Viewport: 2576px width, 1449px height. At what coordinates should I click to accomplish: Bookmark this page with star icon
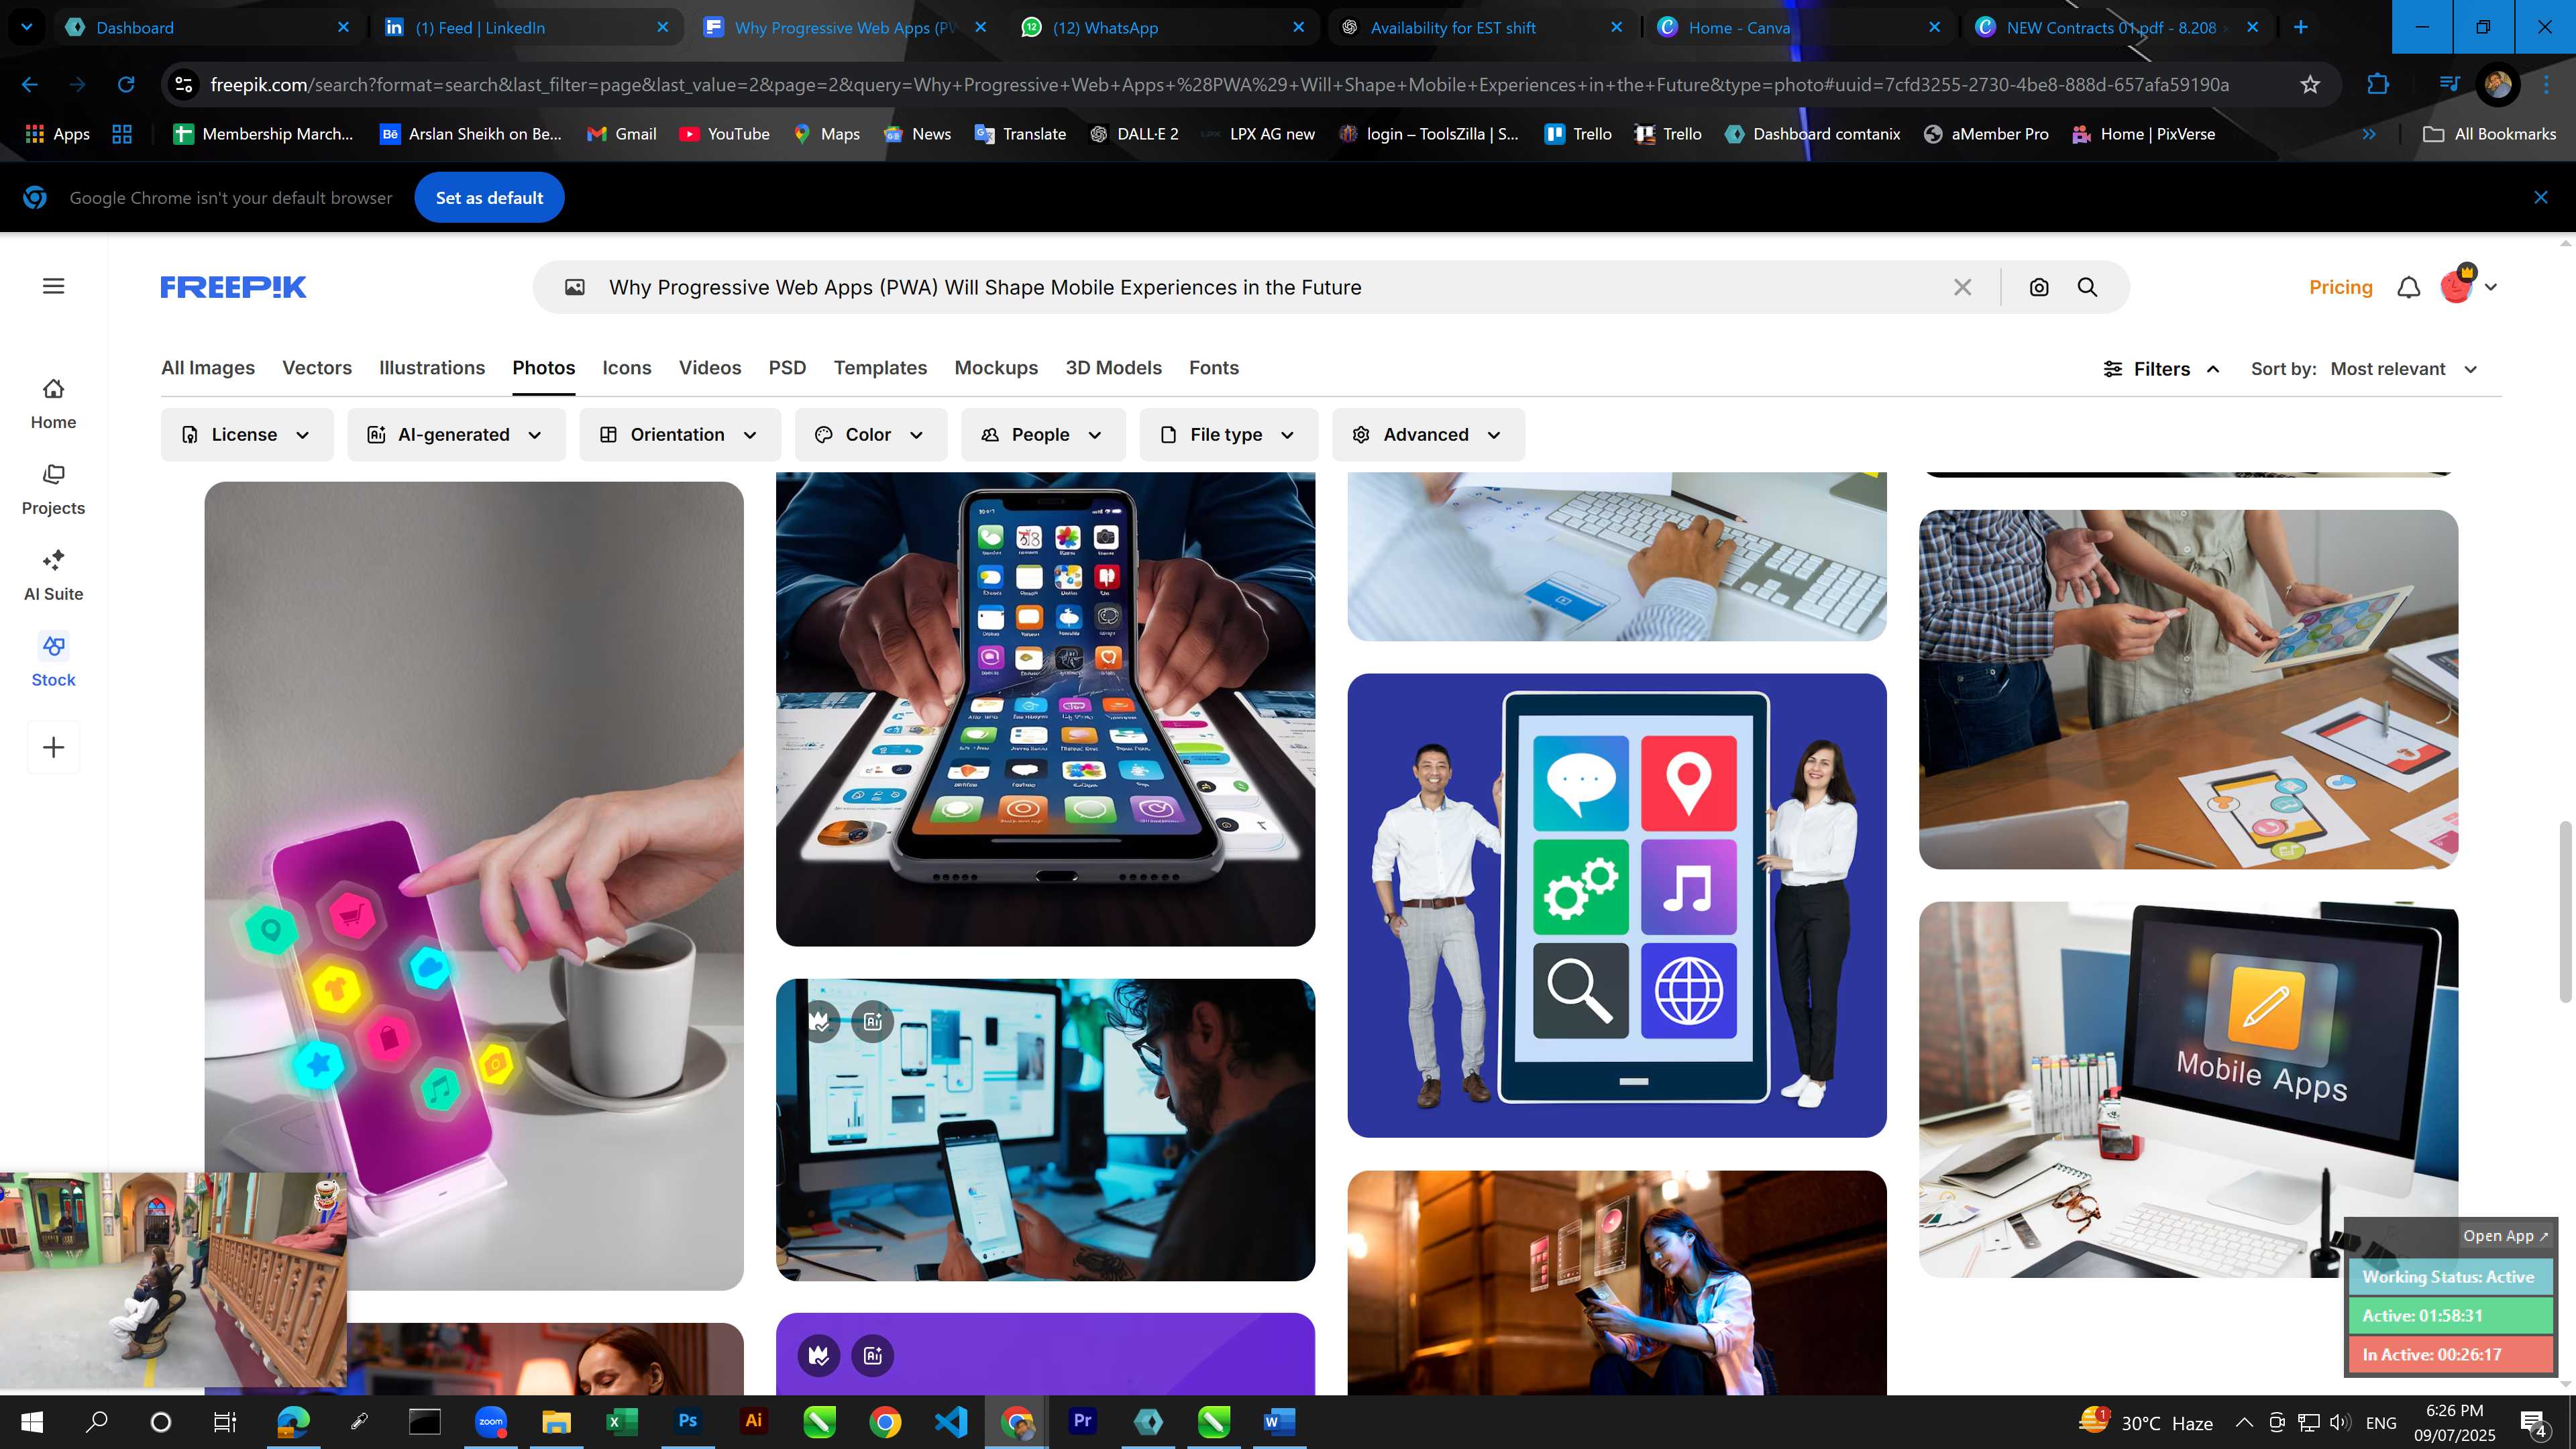[2310, 85]
